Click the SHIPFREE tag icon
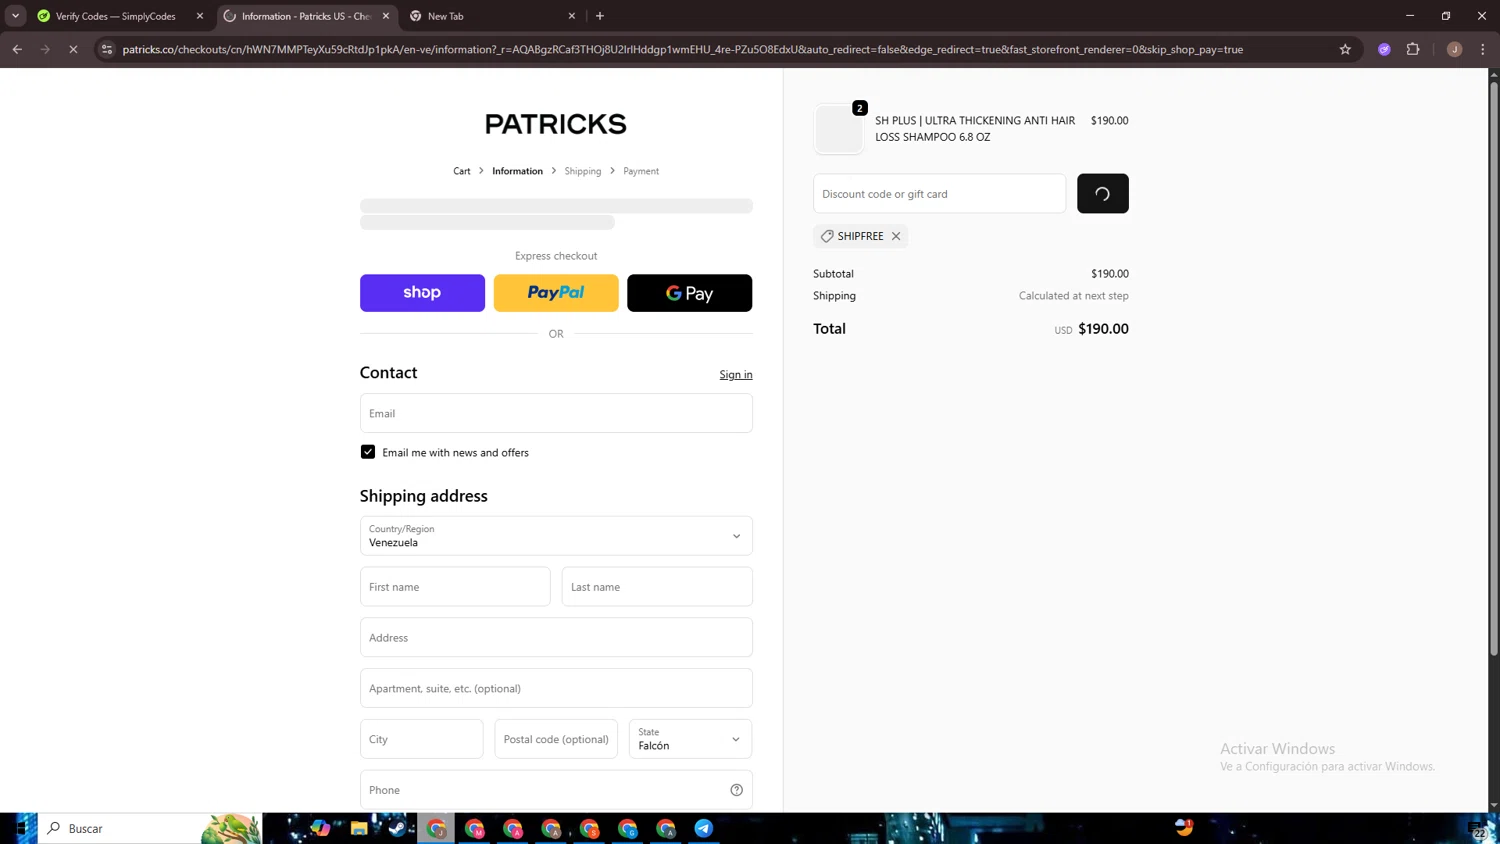This screenshot has width=1500, height=844. (x=827, y=236)
